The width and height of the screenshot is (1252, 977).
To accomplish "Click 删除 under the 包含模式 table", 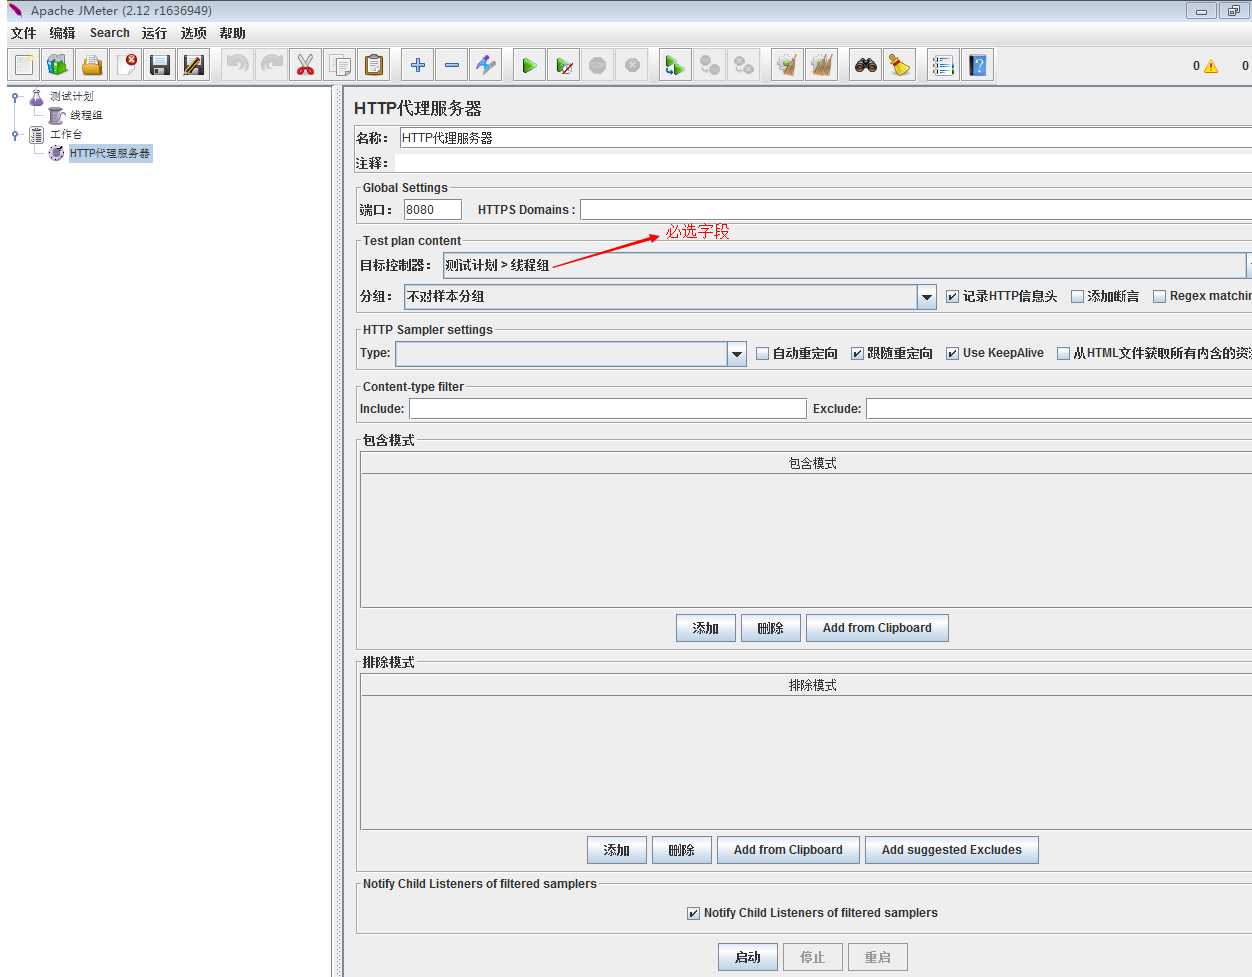I will pyautogui.click(x=770, y=628).
